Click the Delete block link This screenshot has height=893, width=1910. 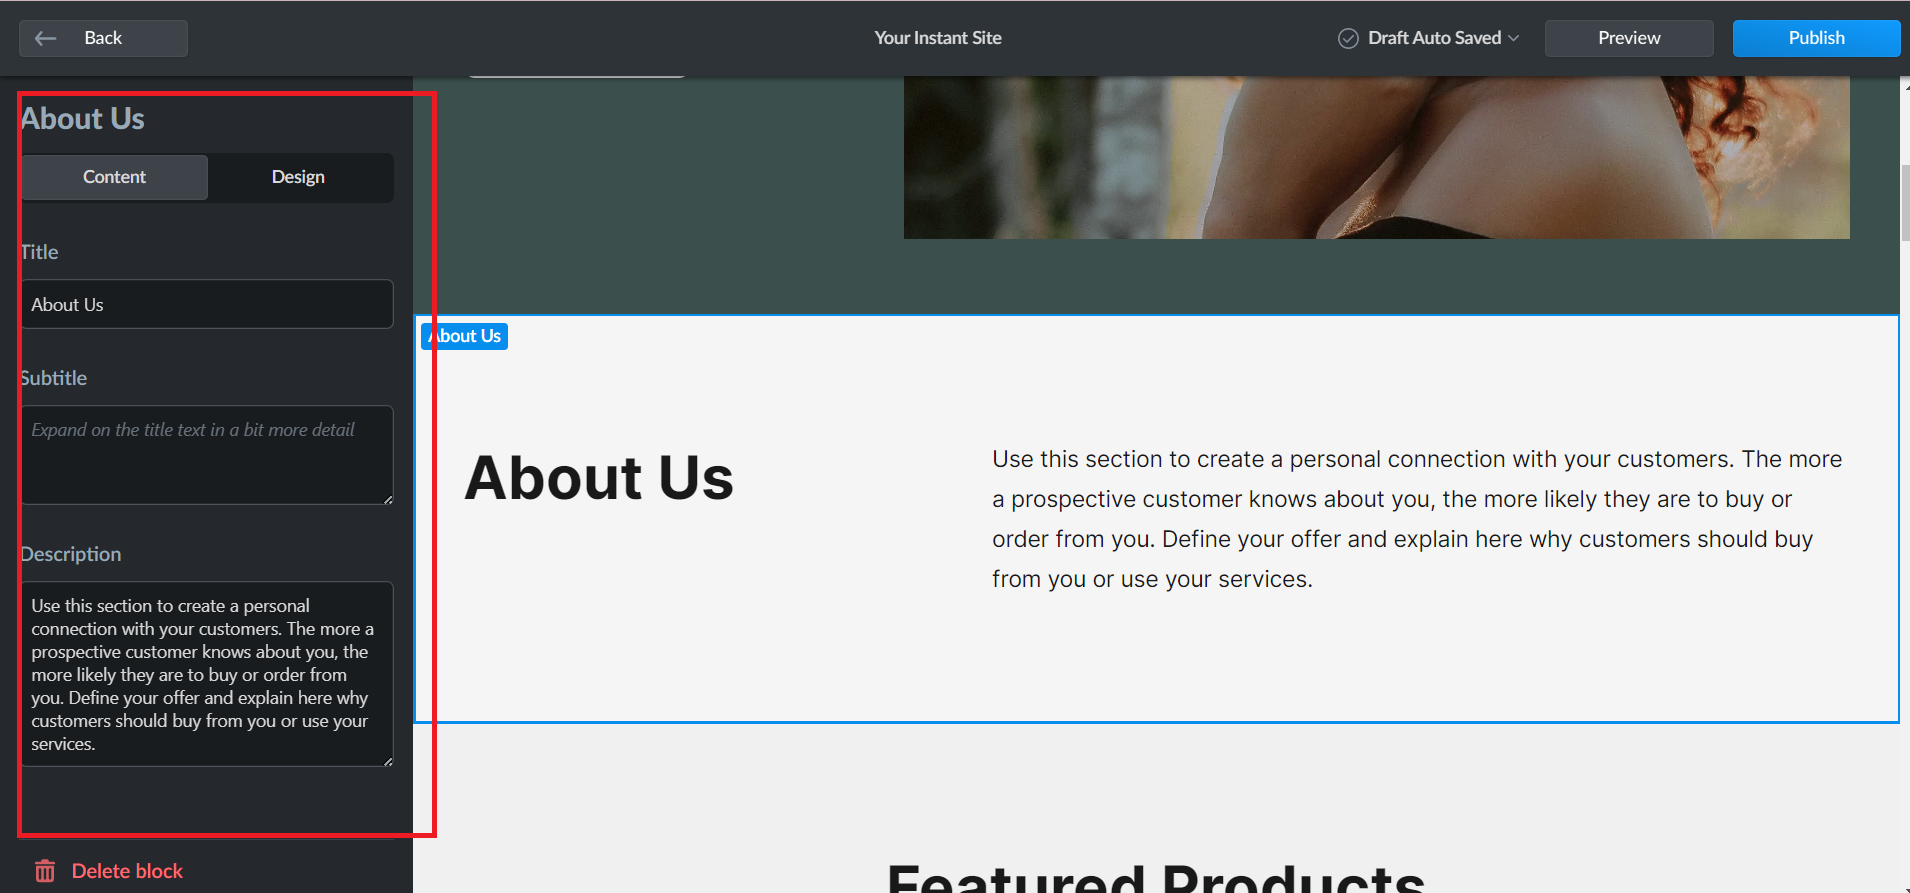click(127, 871)
